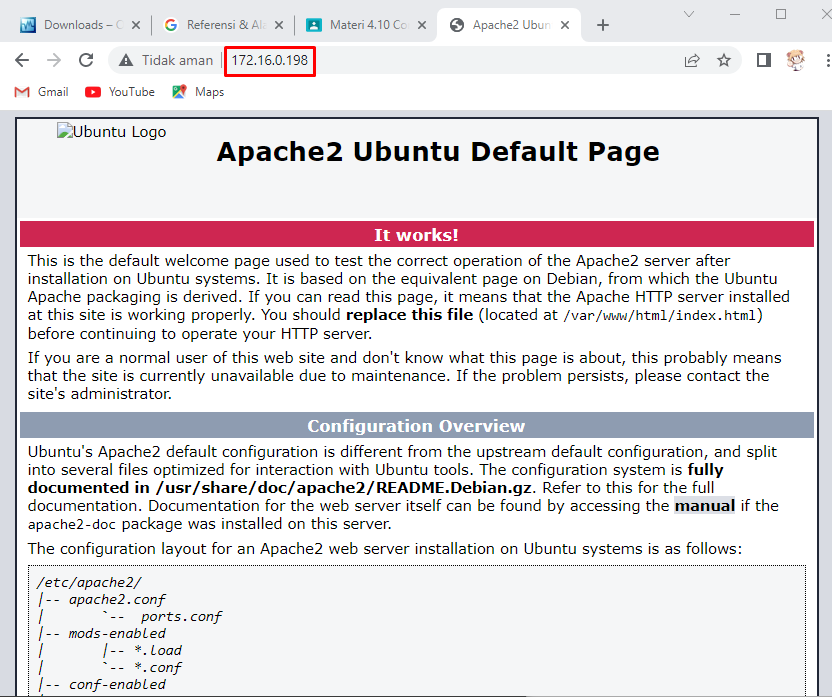The width and height of the screenshot is (832, 697).
Task: Click the 'mods-enabled' line in the tree
Action: (x=117, y=633)
